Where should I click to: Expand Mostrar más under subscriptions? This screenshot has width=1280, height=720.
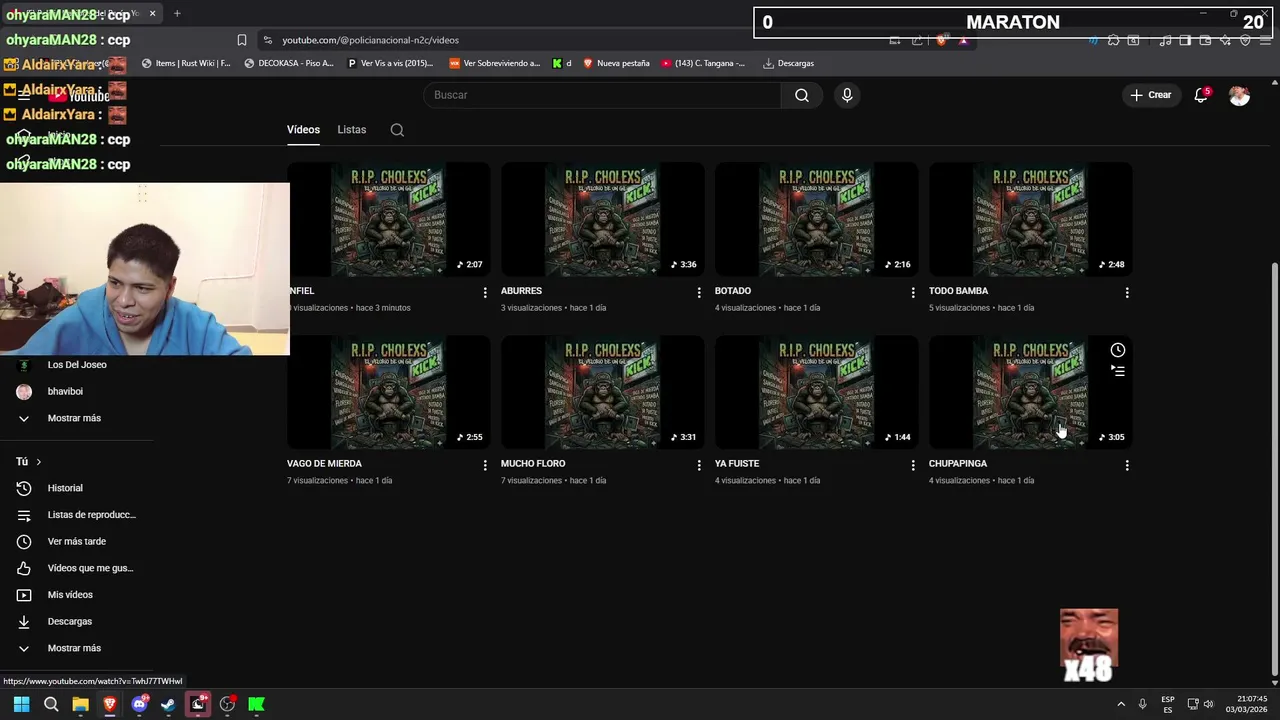point(74,418)
